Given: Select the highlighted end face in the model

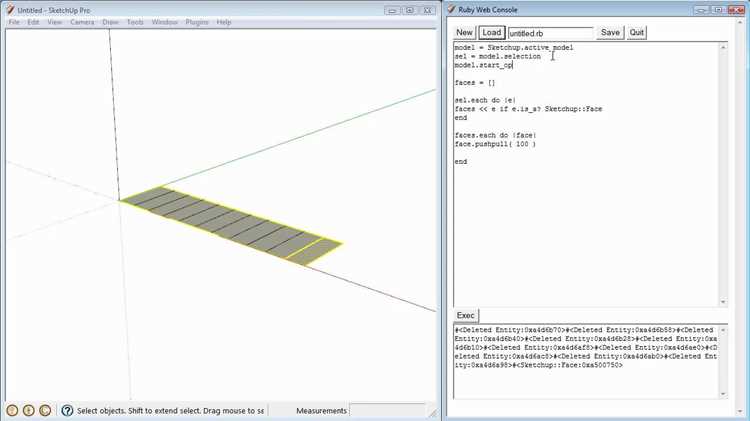Looking at the screenshot, I should click(315, 251).
